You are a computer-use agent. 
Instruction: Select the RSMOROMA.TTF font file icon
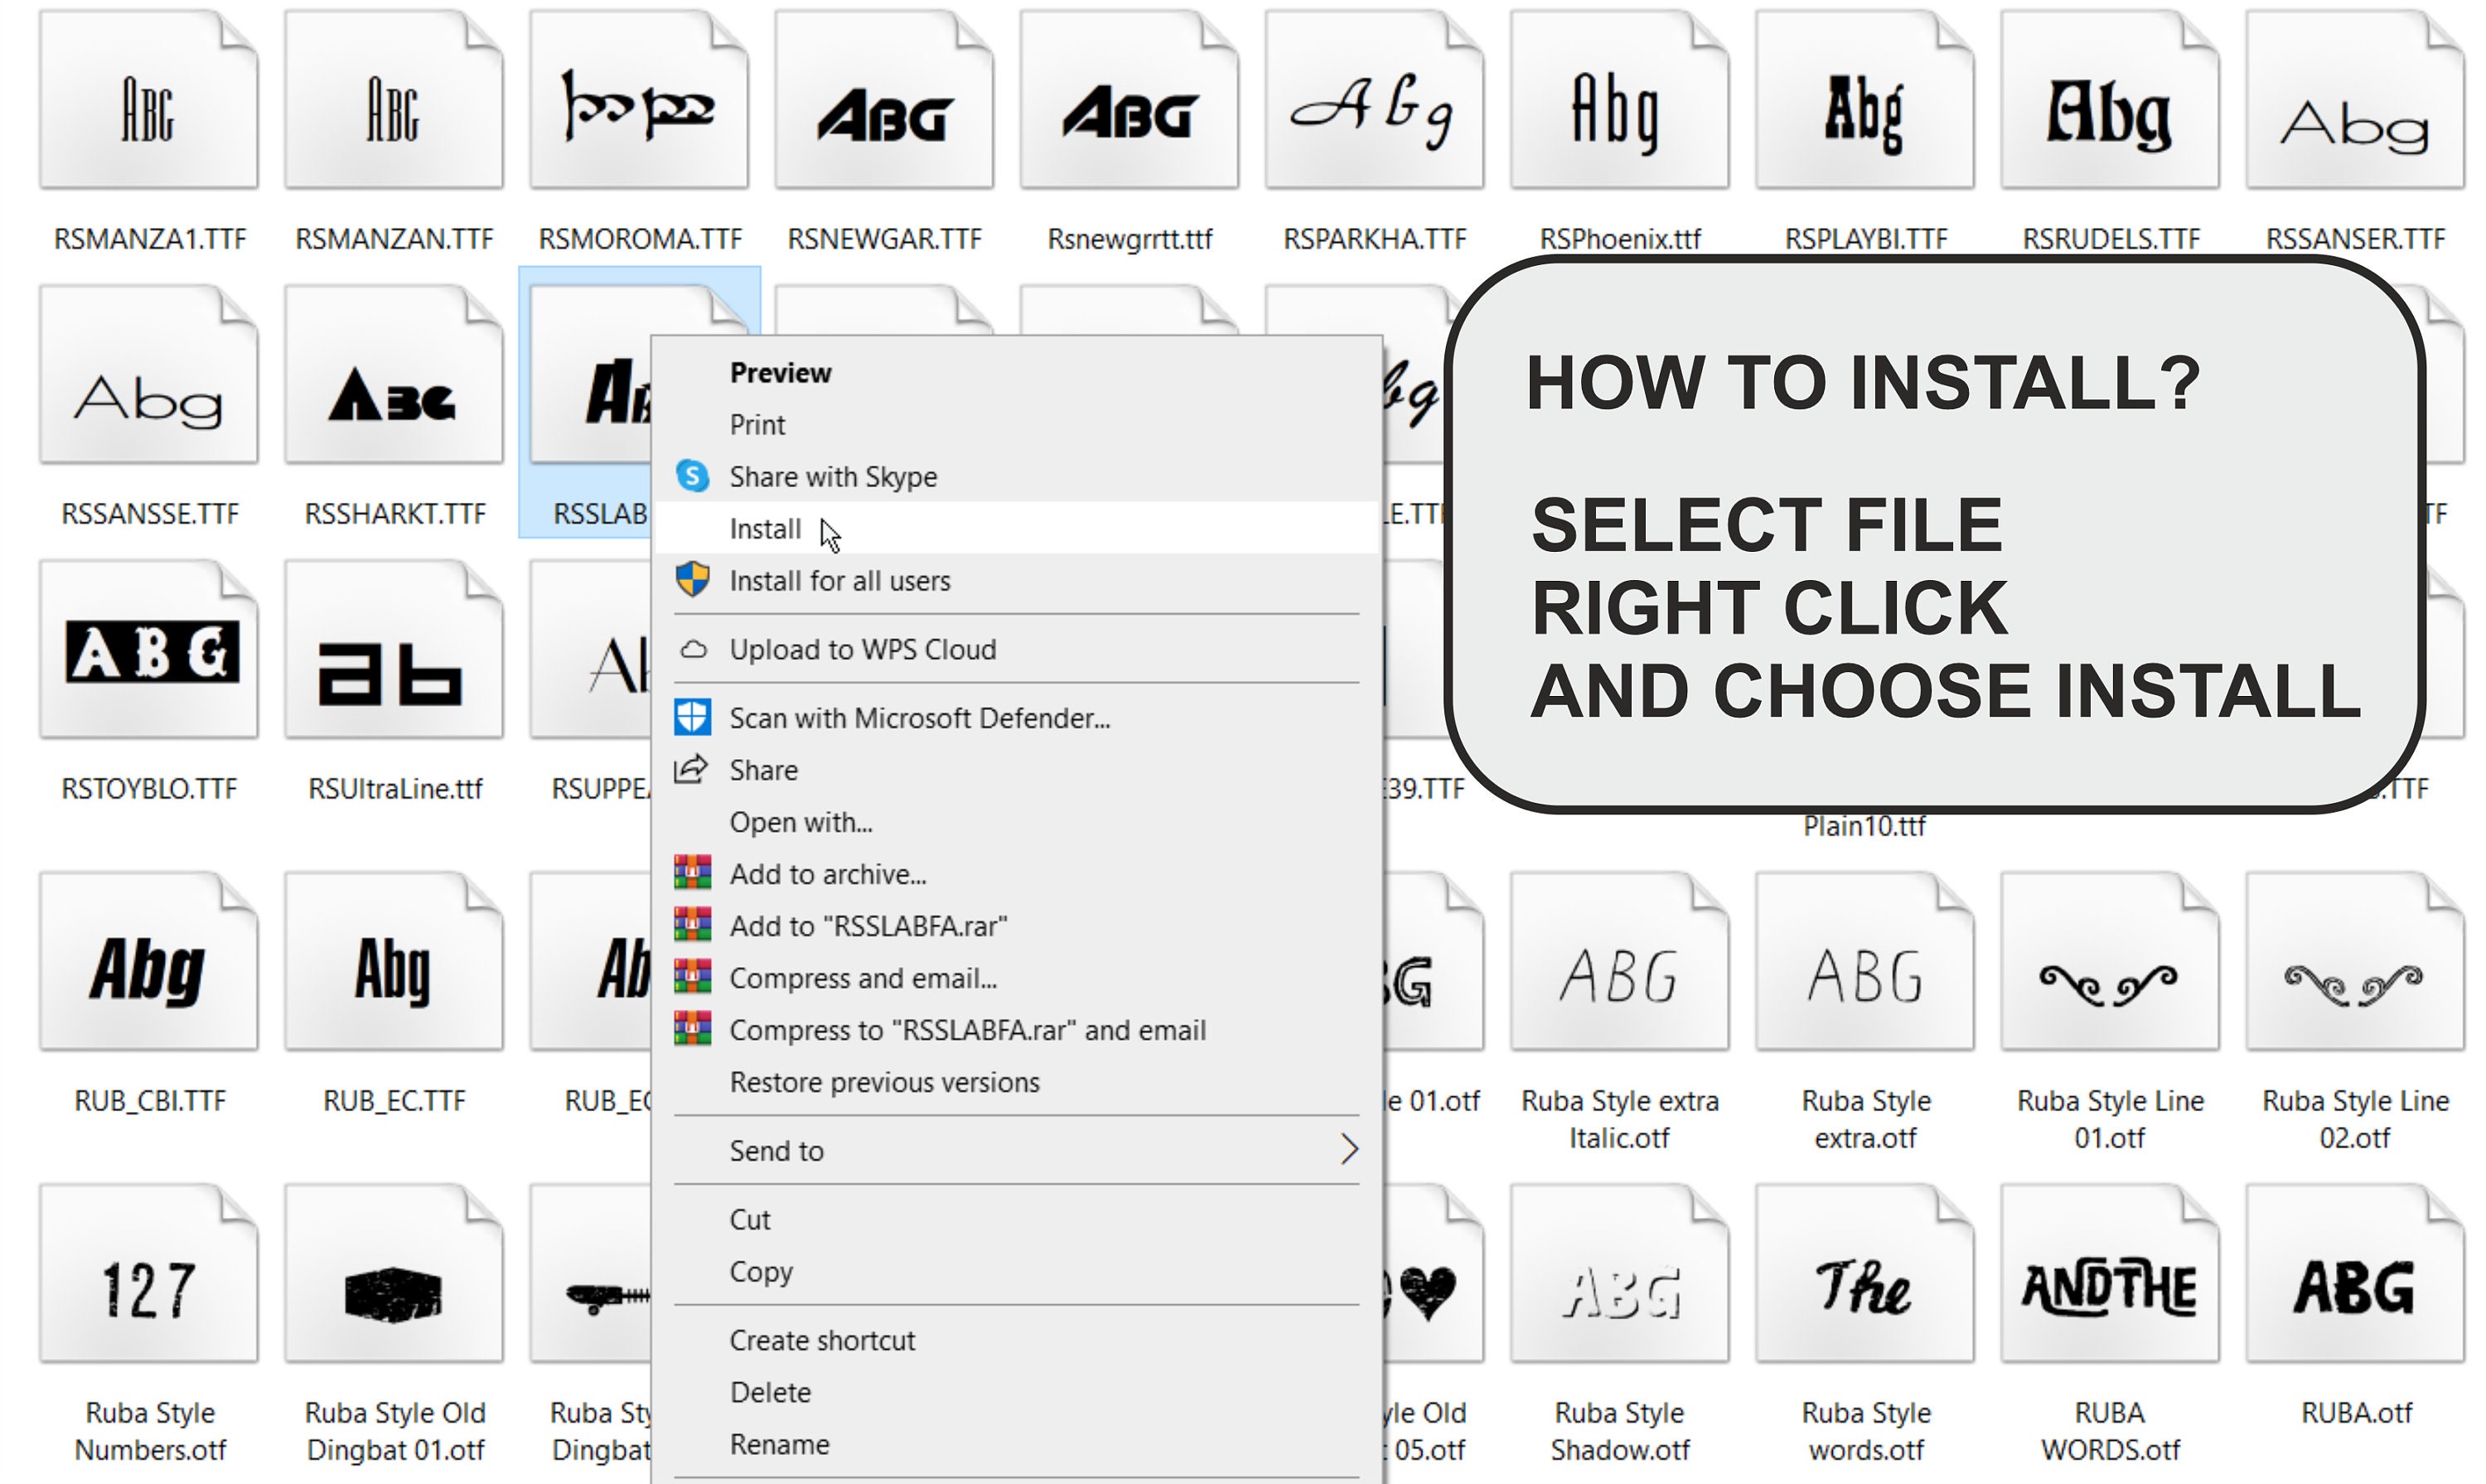(x=639, y=100)
